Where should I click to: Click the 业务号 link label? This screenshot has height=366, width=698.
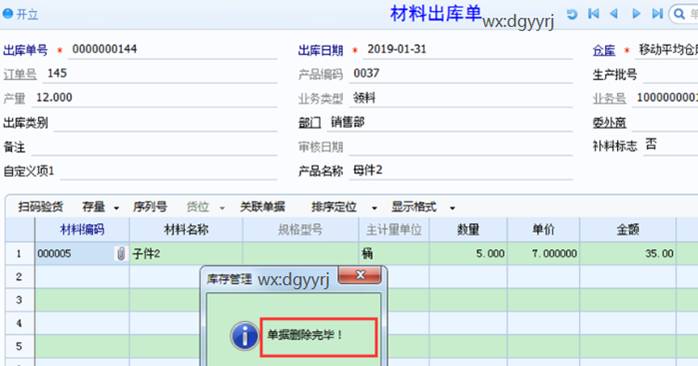click(609, 99)
